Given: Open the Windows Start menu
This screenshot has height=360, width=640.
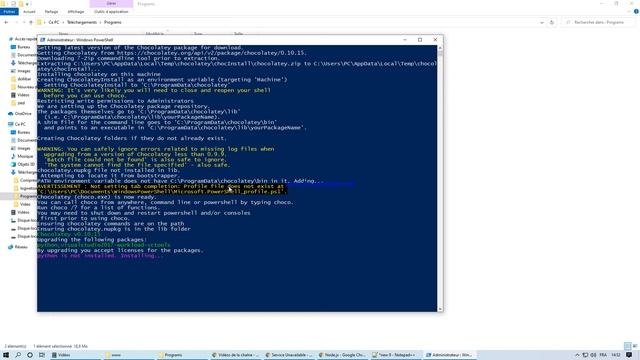Looking at the screenshot, I should coord(6,355).
